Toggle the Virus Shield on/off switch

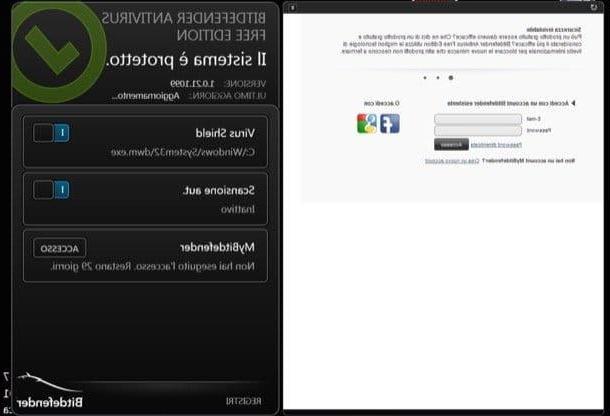point(51,133)
